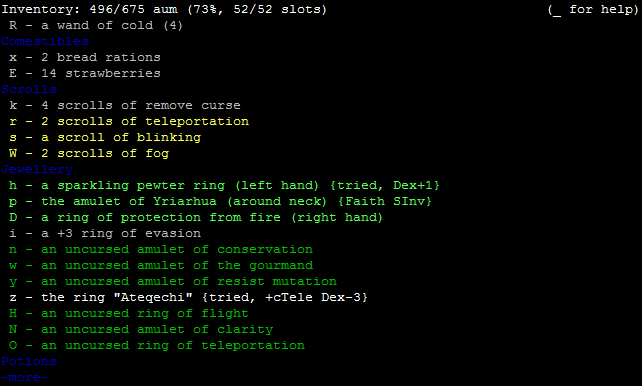Pick the ring of protection from fire
The height and width of the screenshot is (386, 642).
coord(196,217)
